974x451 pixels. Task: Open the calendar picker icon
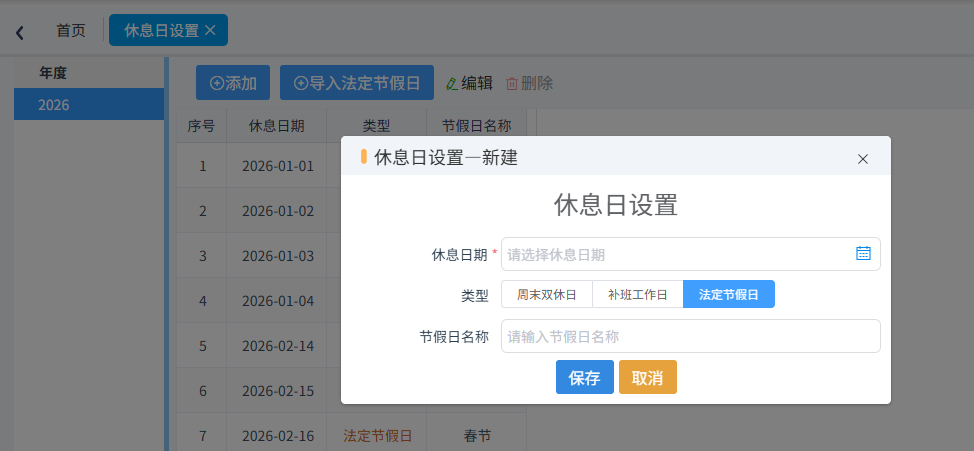tap(863, 253)
